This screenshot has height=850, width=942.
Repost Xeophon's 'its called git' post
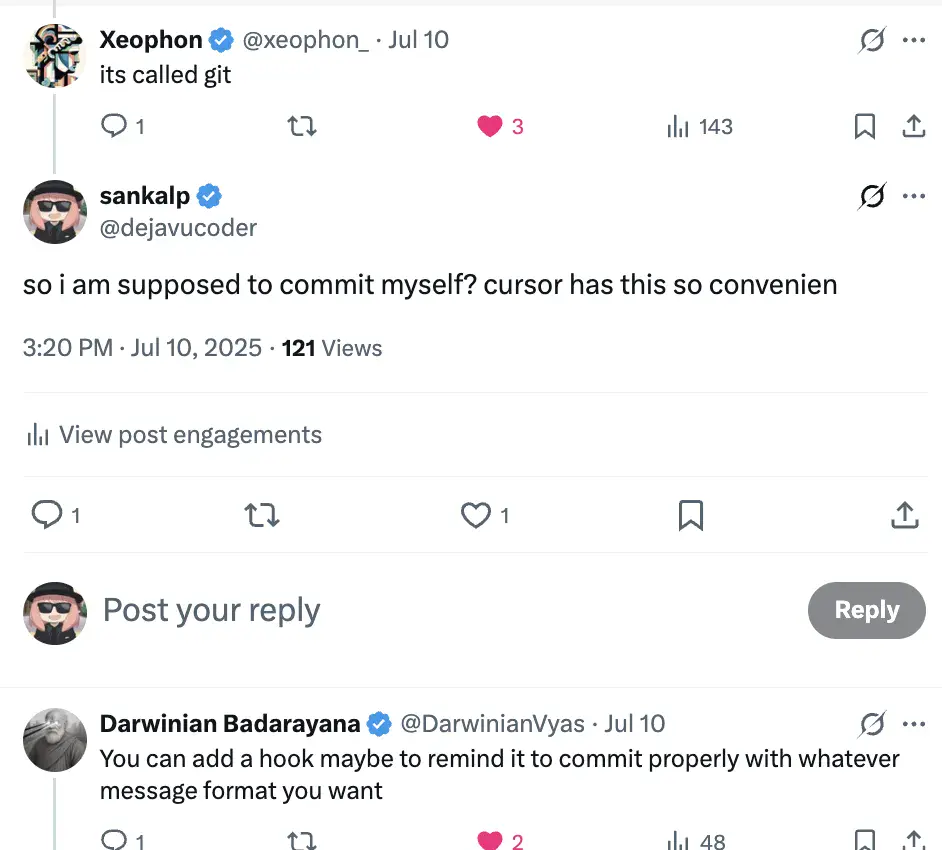point(301,127)
